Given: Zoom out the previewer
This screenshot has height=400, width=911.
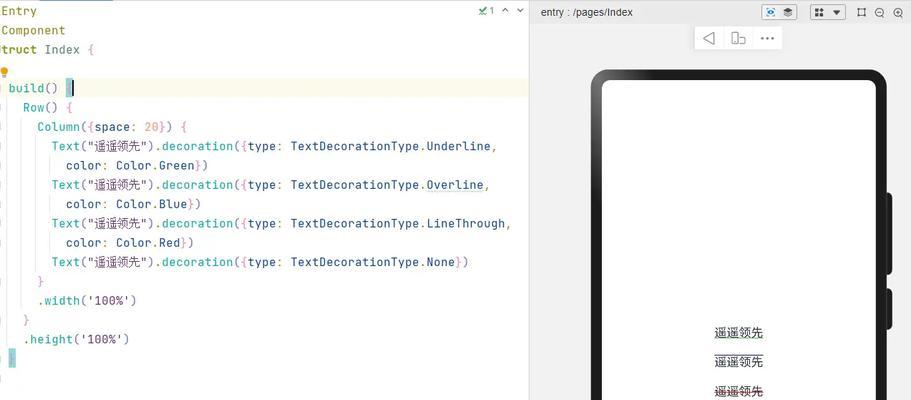Looking at the screenshot, I should tap(880, 13).
